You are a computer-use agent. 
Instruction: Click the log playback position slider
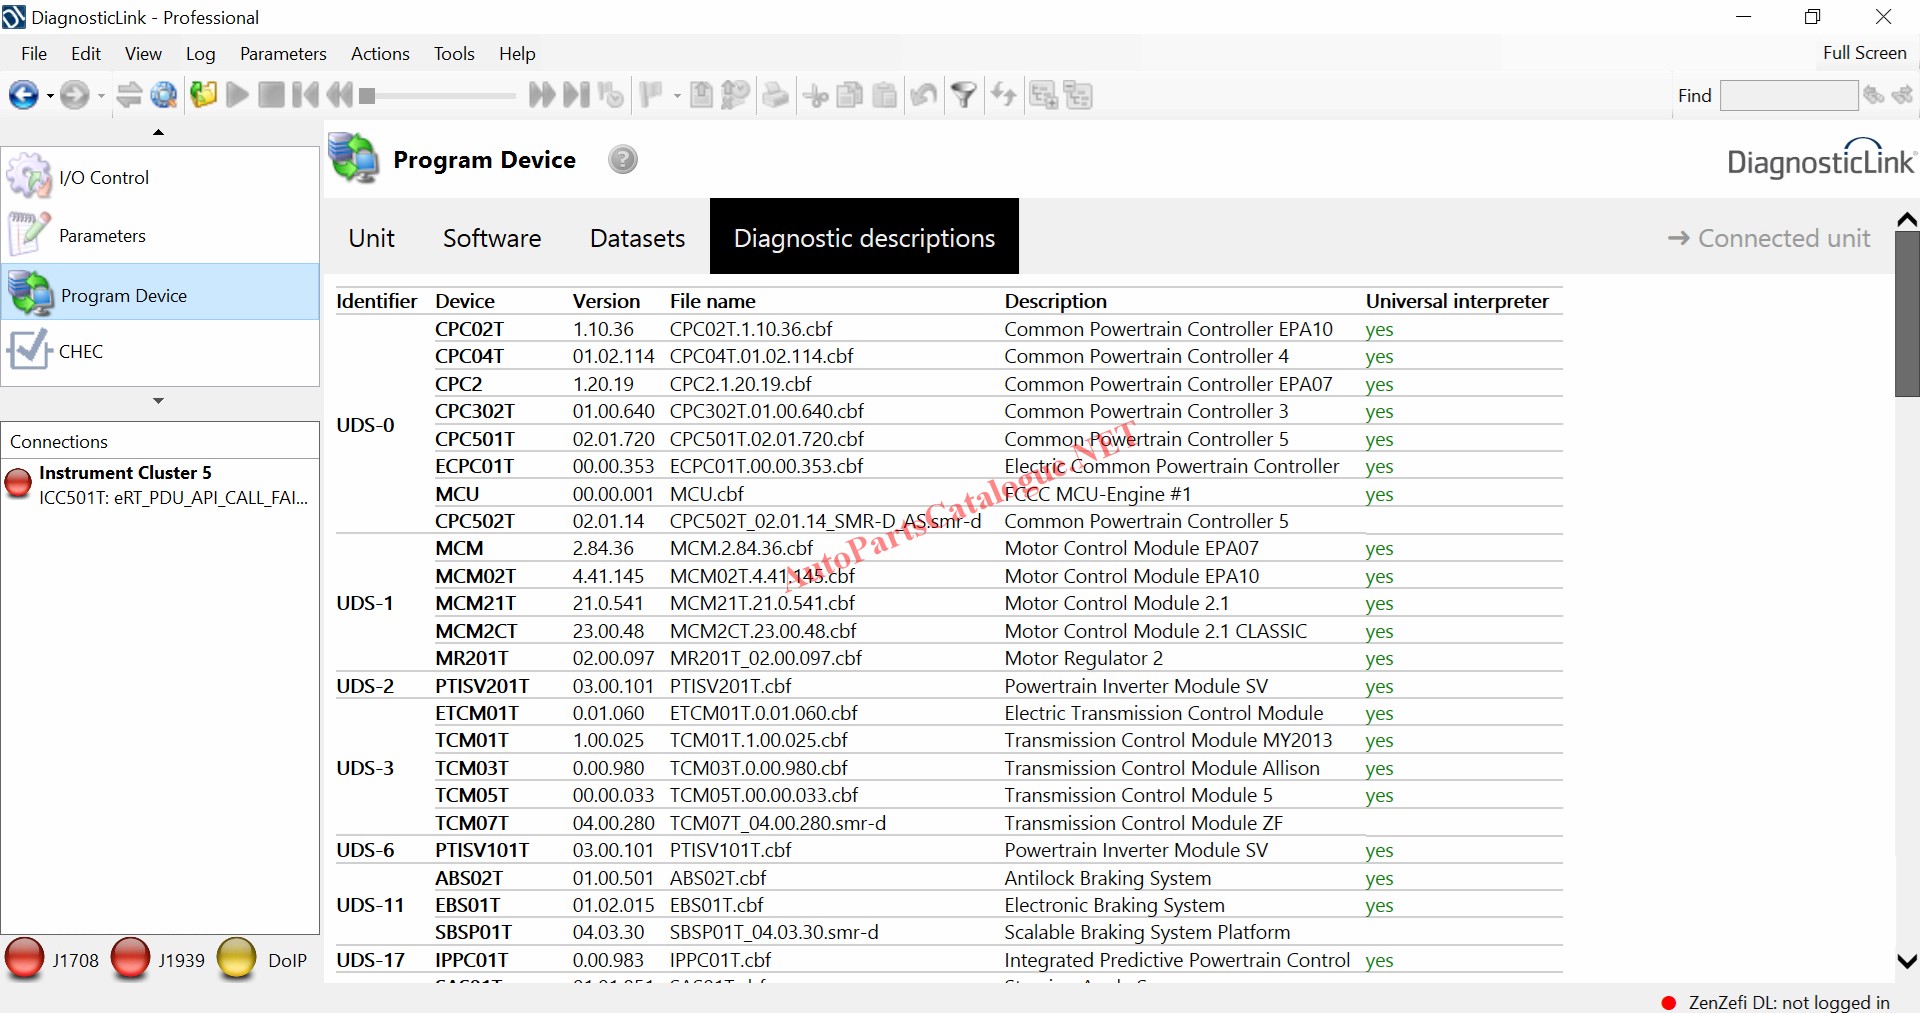coord(440,96)
